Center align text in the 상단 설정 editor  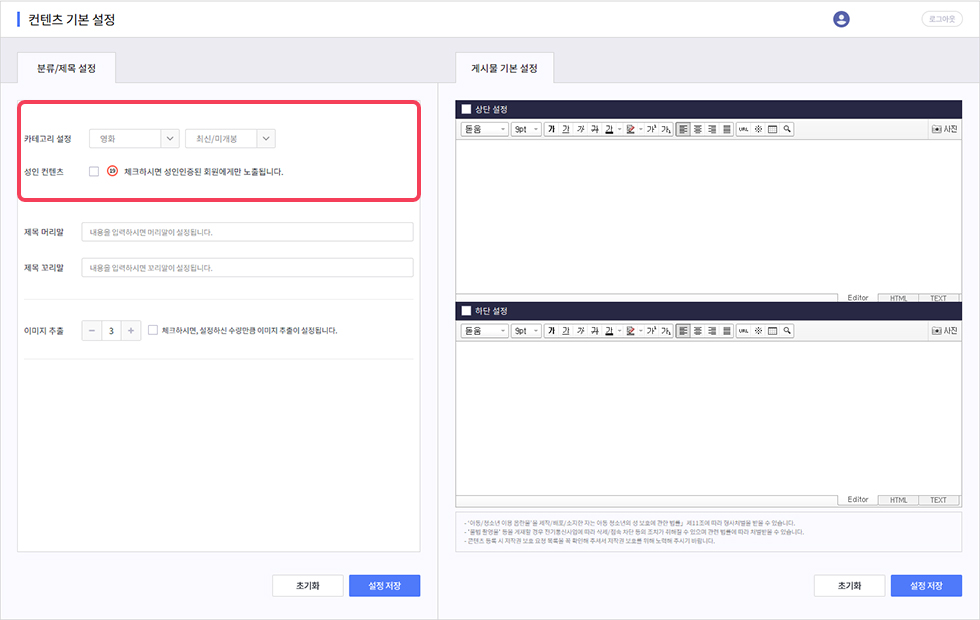(698, 129)
